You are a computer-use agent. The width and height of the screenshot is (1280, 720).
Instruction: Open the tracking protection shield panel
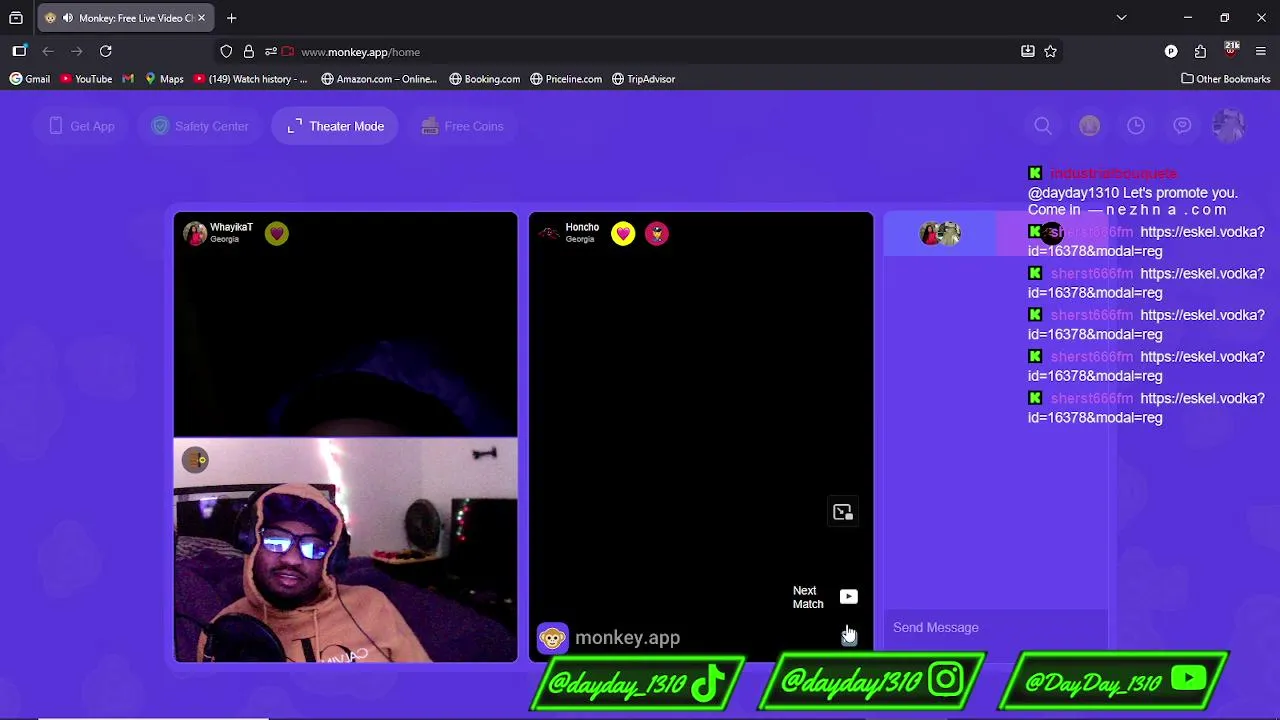(226, 52)
